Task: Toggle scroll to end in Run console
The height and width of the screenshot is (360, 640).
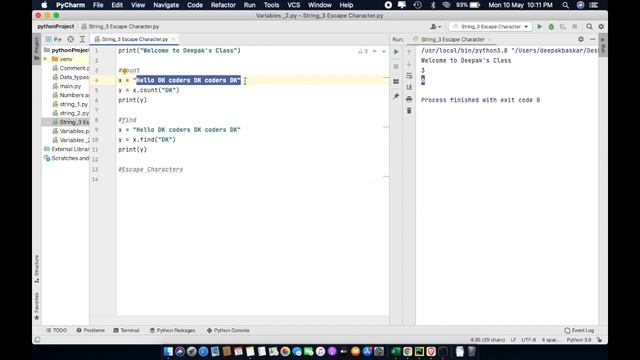Action: tap(409, 87)
